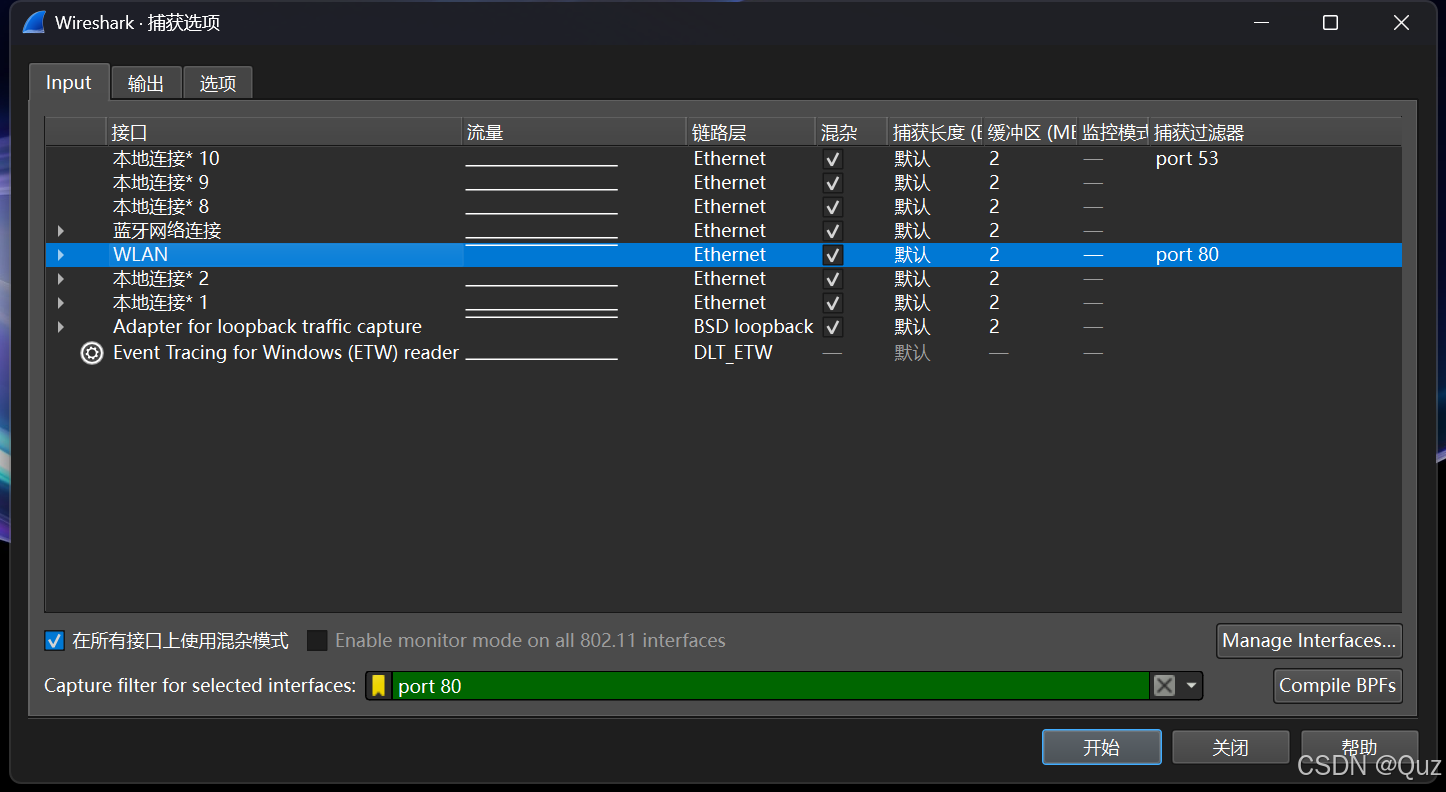Click the DLT_ETW link-layer cell
The width and height of the screenshot is (1446, 792).
click(x=733, y=353)
